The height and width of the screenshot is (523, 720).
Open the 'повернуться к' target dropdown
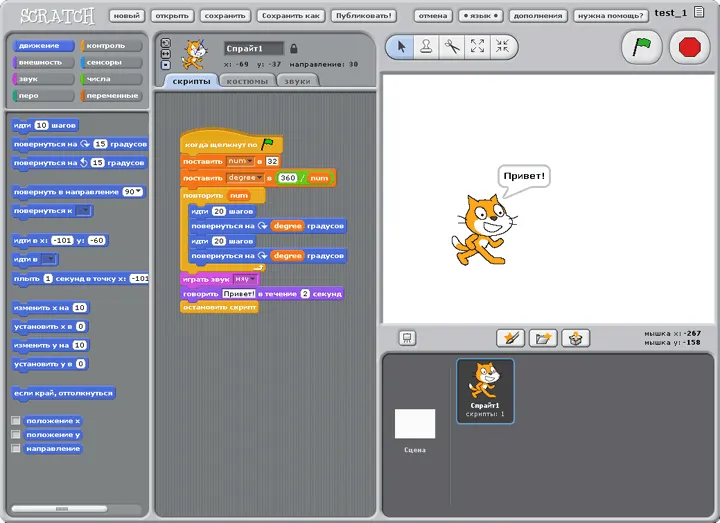(x=83, y=211)
